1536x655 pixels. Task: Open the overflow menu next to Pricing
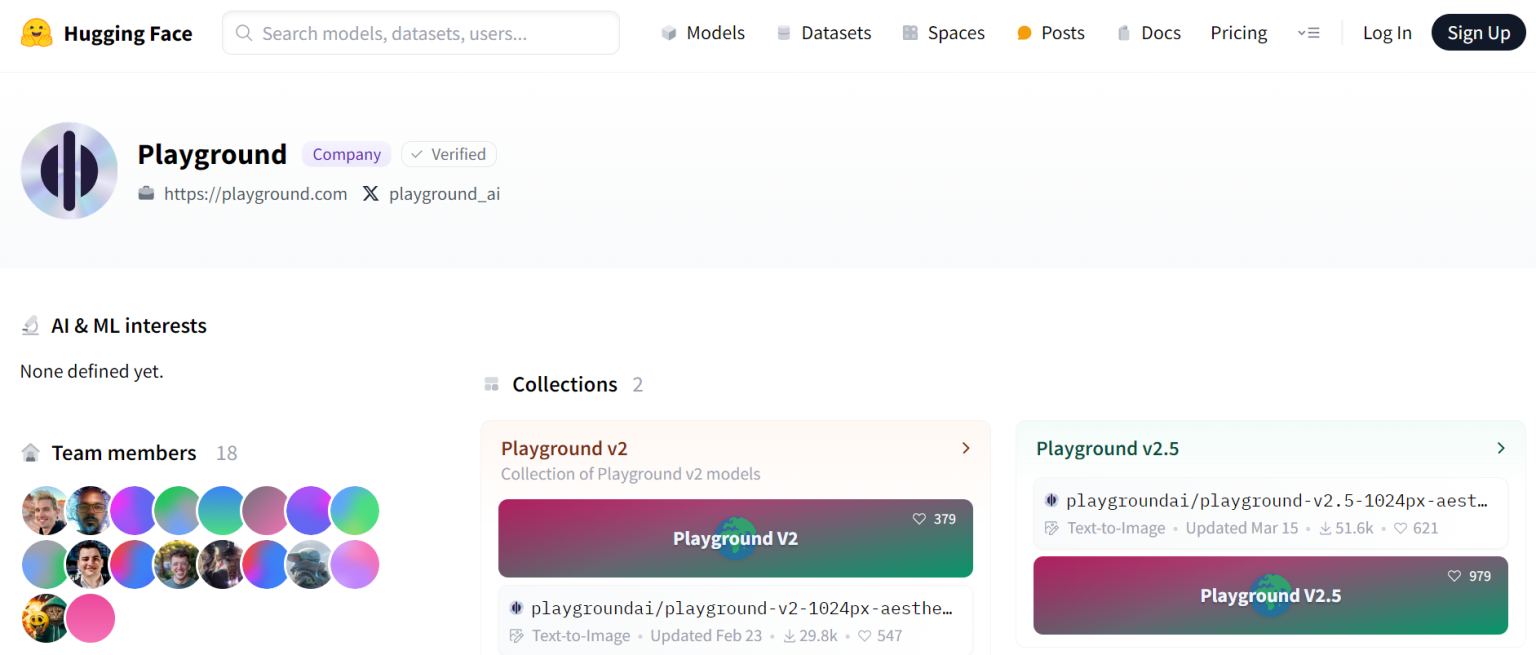tap(1309, 32)
